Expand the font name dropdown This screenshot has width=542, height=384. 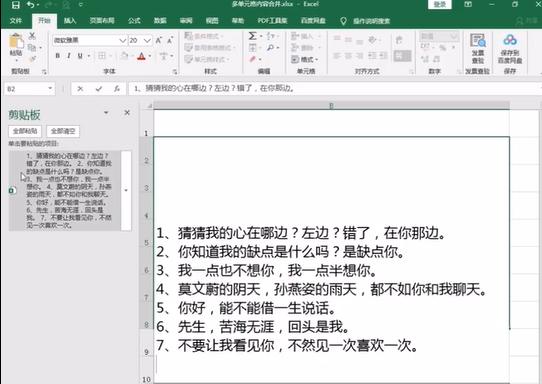[x=122, y=40]
